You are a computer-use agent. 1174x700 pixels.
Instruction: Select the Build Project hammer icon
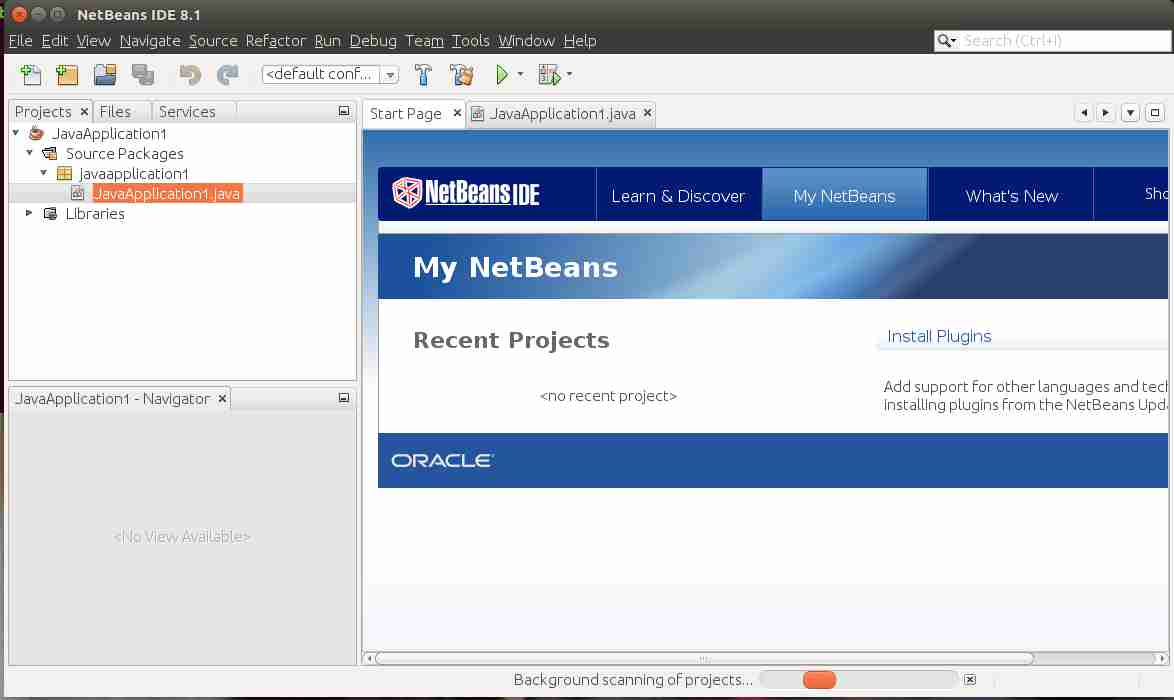[x=421, y=74]
